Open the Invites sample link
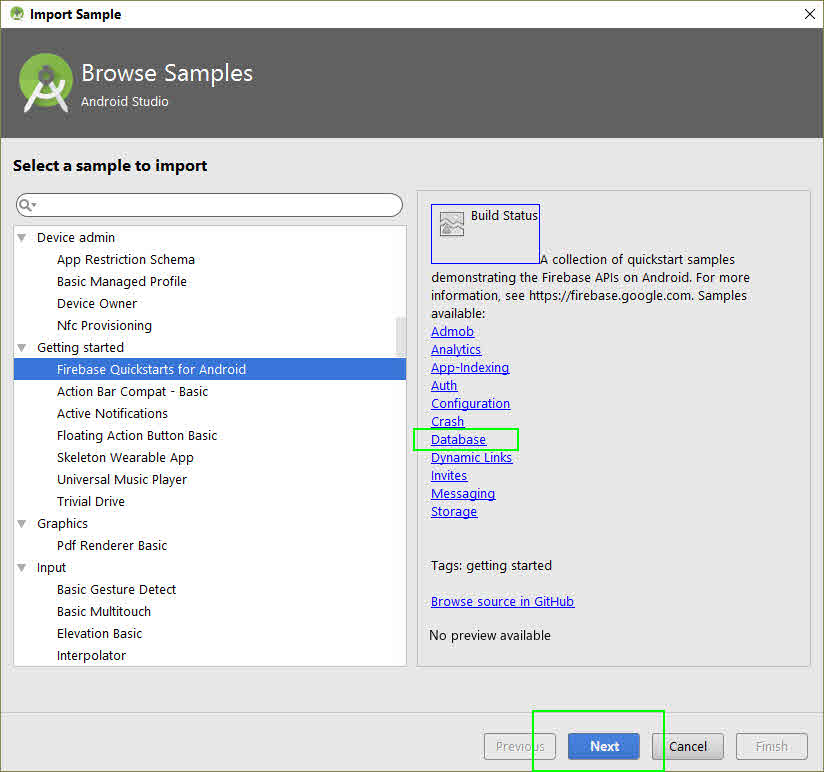Image resolution: width=824 pixels, height=772 pixels. [x=449, y=475]
